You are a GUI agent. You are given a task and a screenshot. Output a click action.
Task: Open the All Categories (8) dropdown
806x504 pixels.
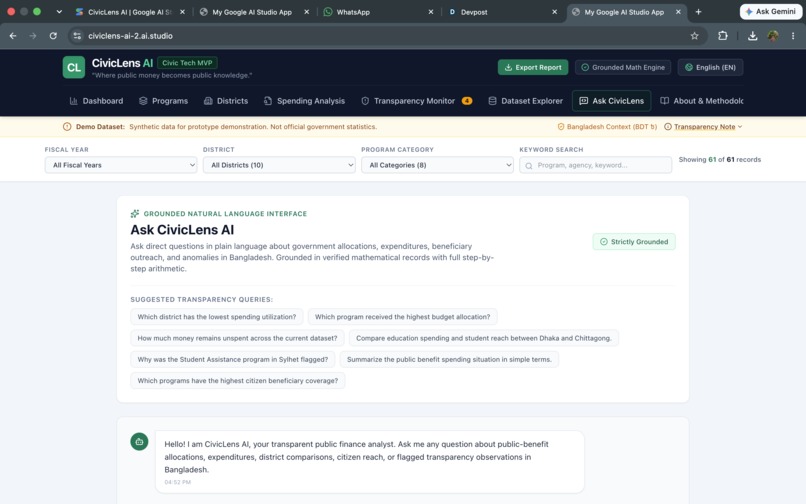(x=437, y=165)
